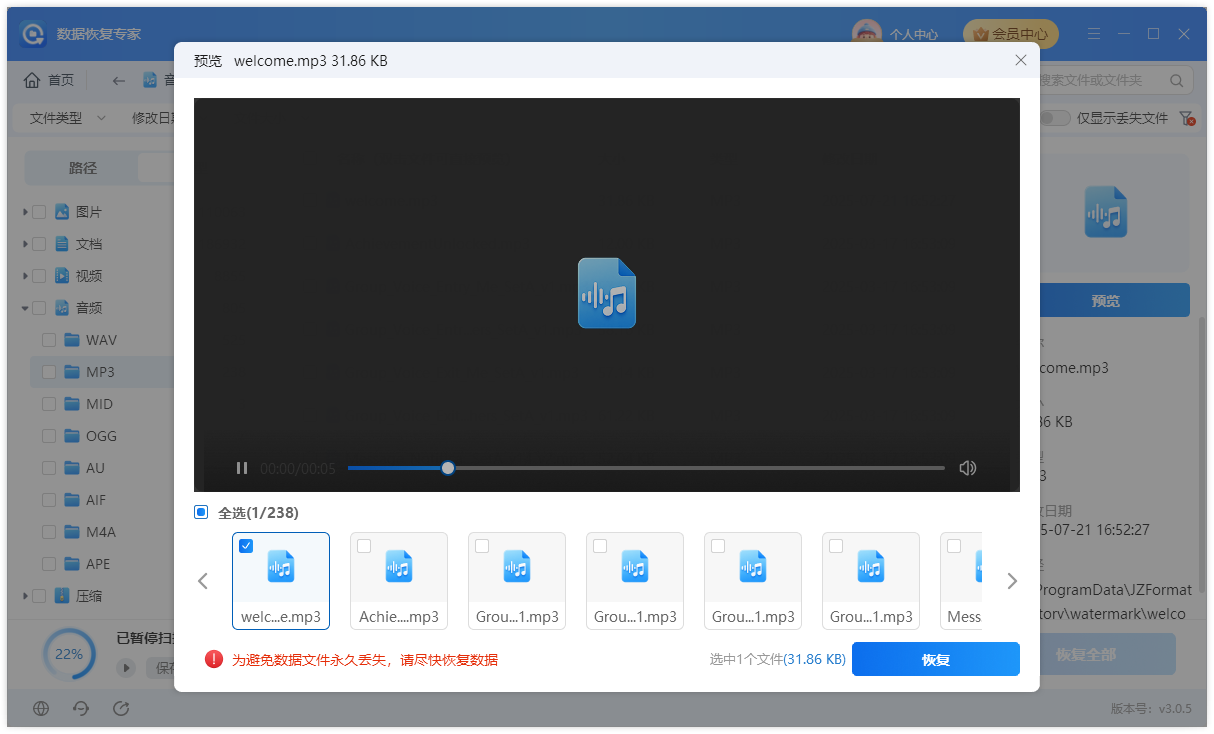Open 会员中心 membership center
The image size is (1214, 734).
coord(1010,34)
